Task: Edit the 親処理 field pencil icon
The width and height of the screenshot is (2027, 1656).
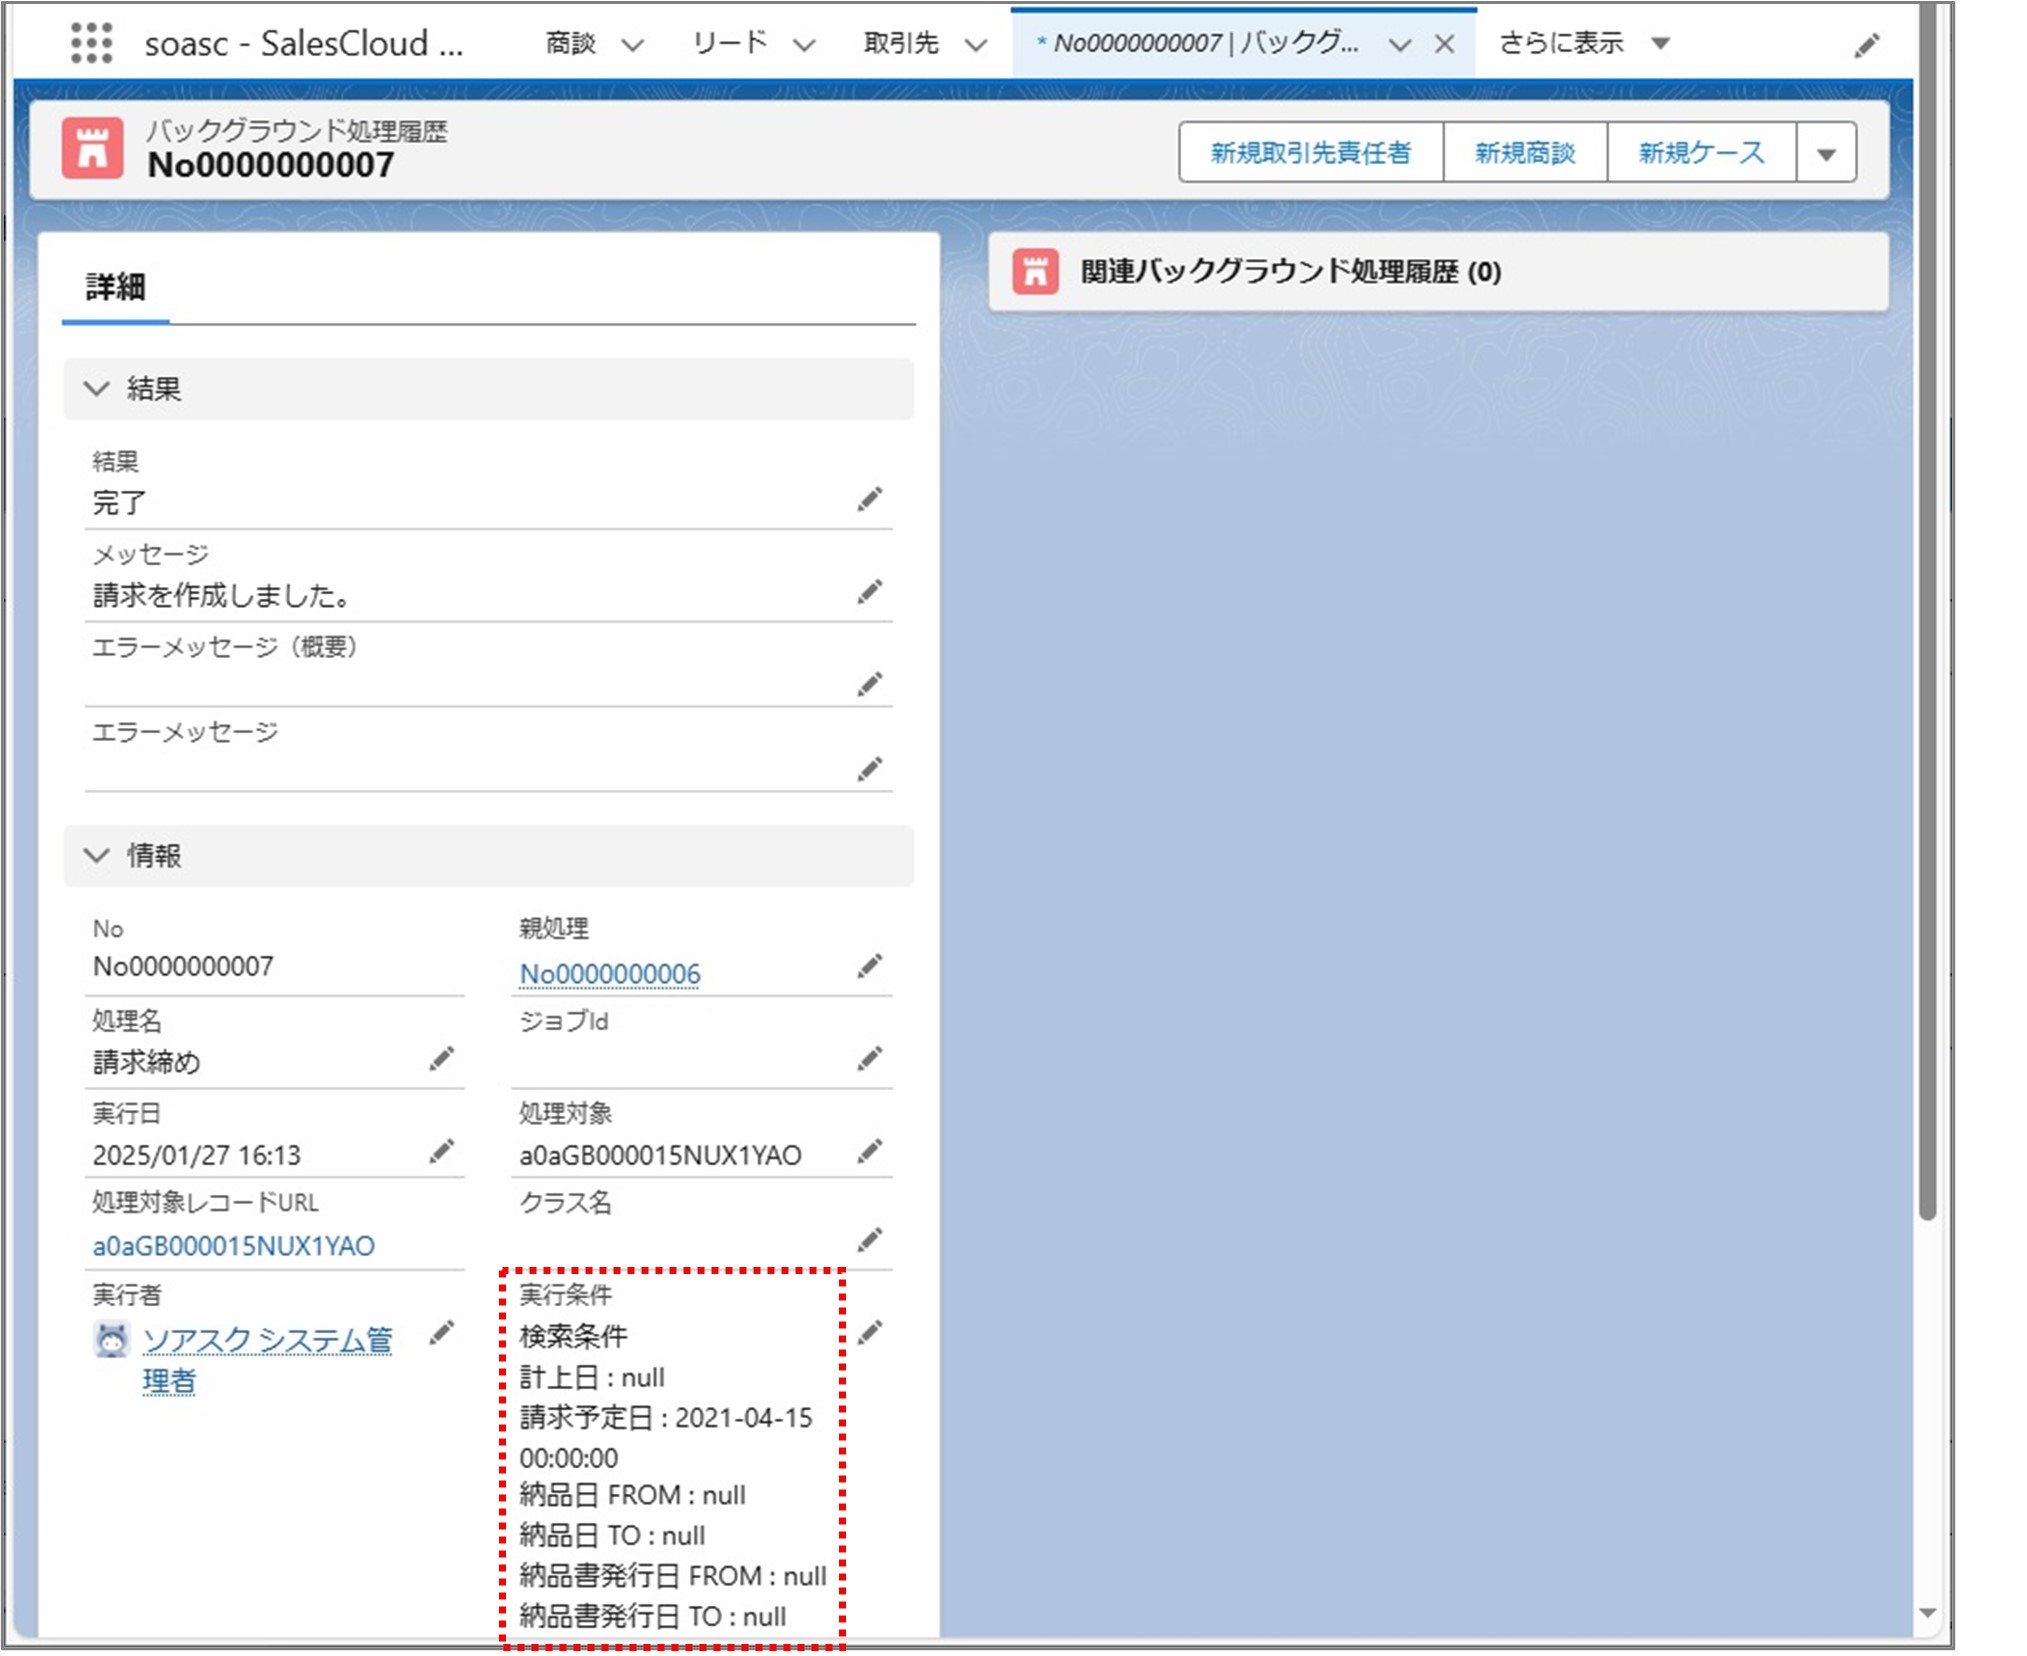Action: point(869,966)
